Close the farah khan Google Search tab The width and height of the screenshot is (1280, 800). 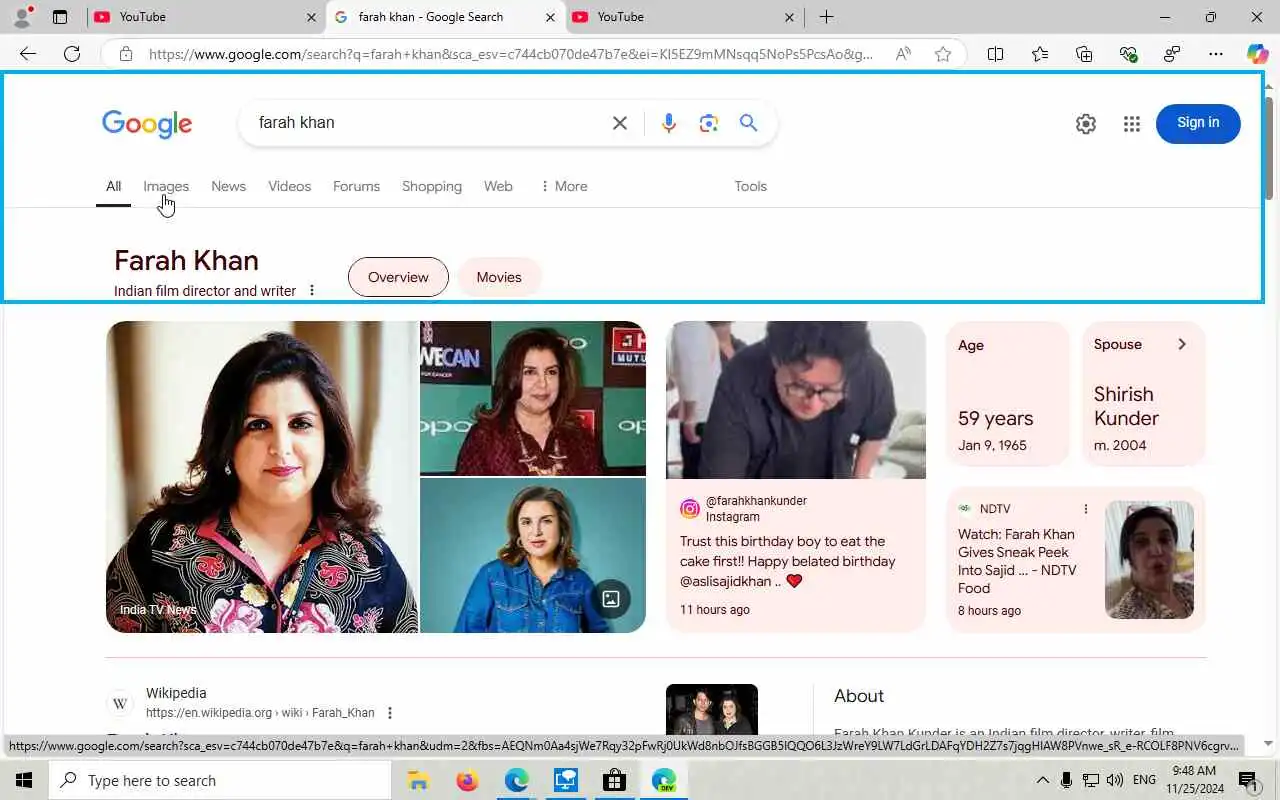click(551, 17)
